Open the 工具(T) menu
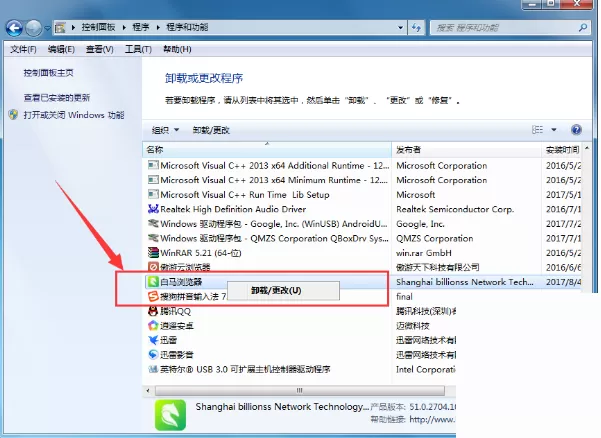This screenshot has height=438, width=601. click(x=138, y=49)
